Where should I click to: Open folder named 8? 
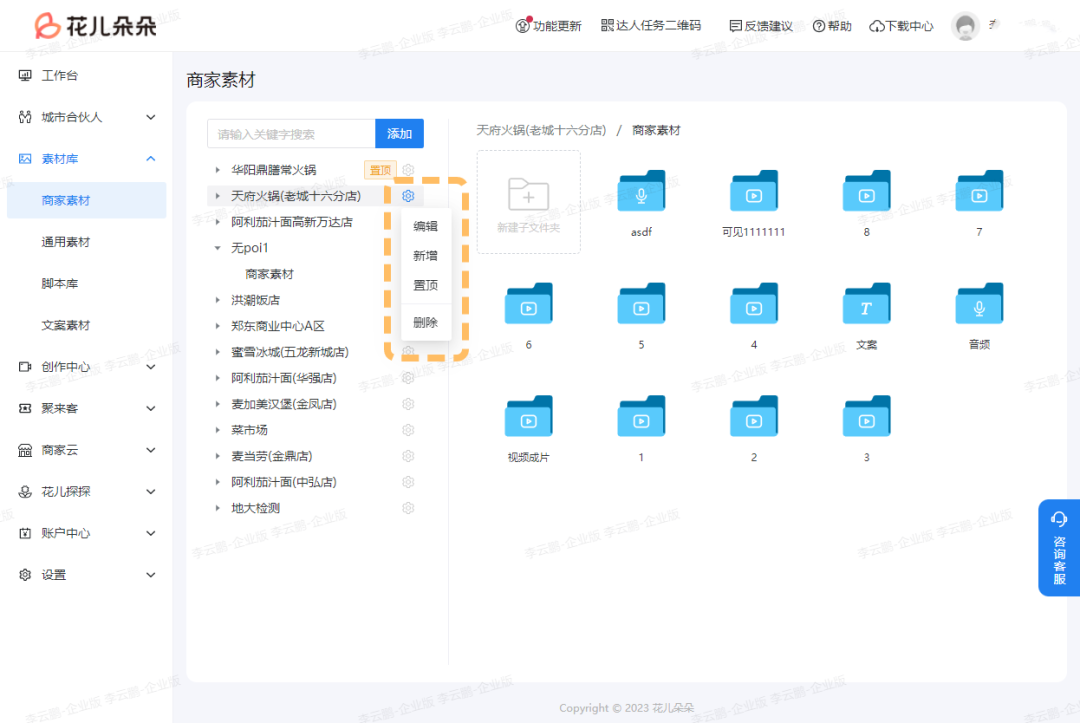tap(866, 191)
